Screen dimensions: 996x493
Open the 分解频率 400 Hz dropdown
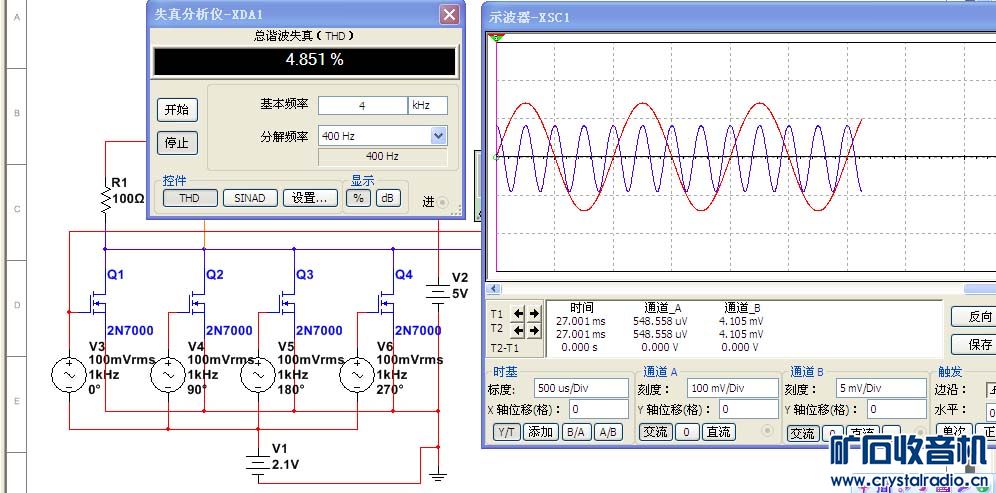[x=438, y=136]
